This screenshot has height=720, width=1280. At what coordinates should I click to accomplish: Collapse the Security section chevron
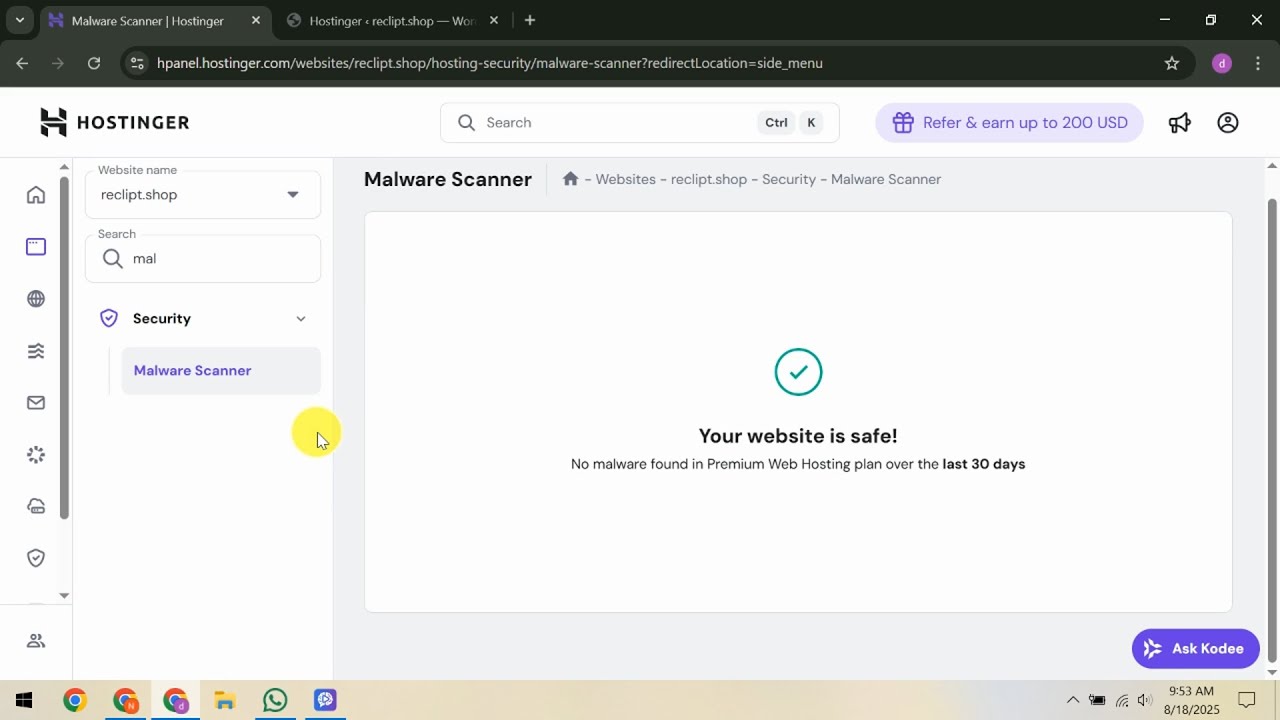(301, 319)
